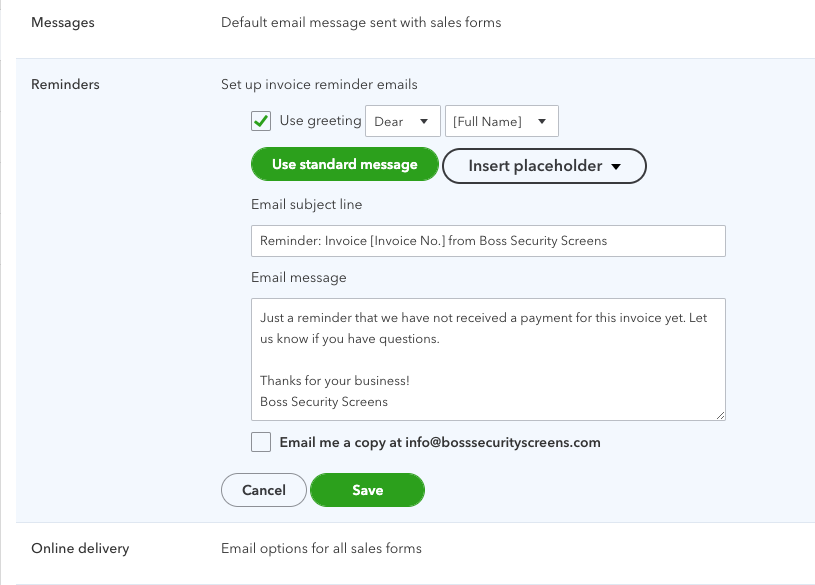Click inside the Email message text area
Viewport: 815px width, 585px height.
point(488,358)
